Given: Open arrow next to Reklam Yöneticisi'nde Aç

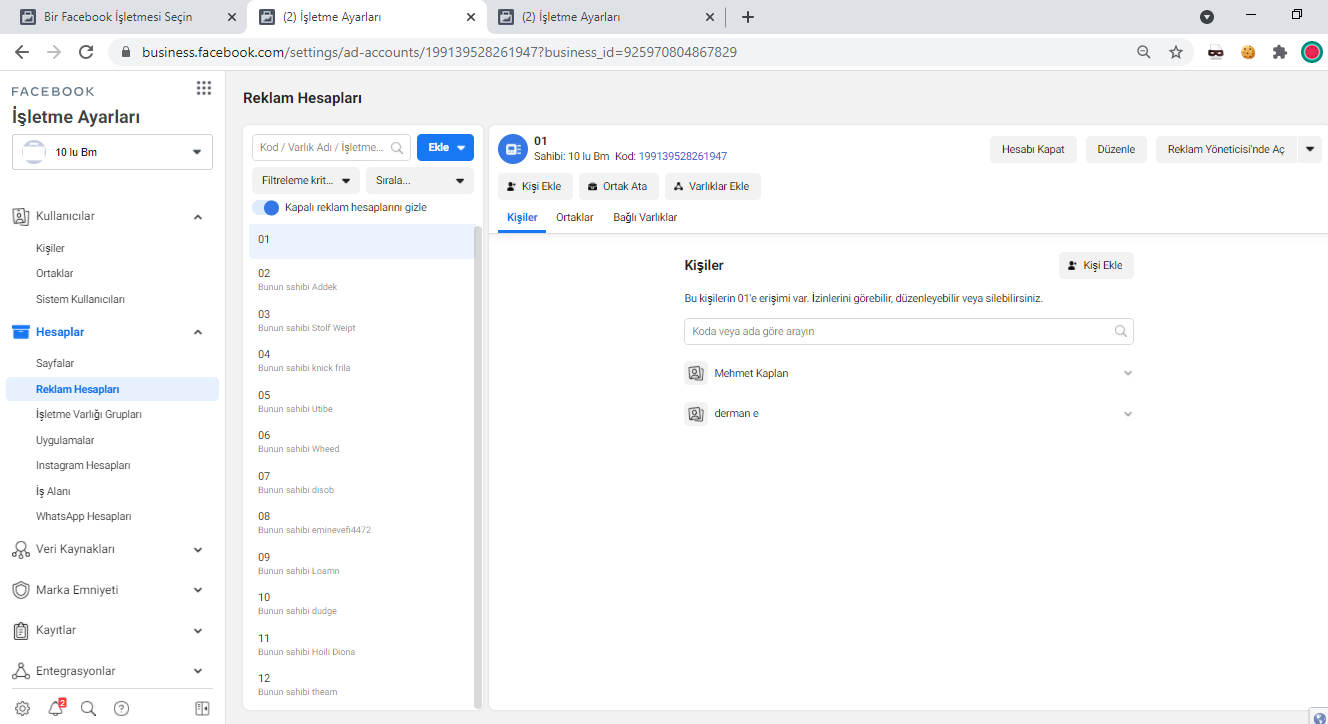Looking at the screenshot, I should (1310, 149).
